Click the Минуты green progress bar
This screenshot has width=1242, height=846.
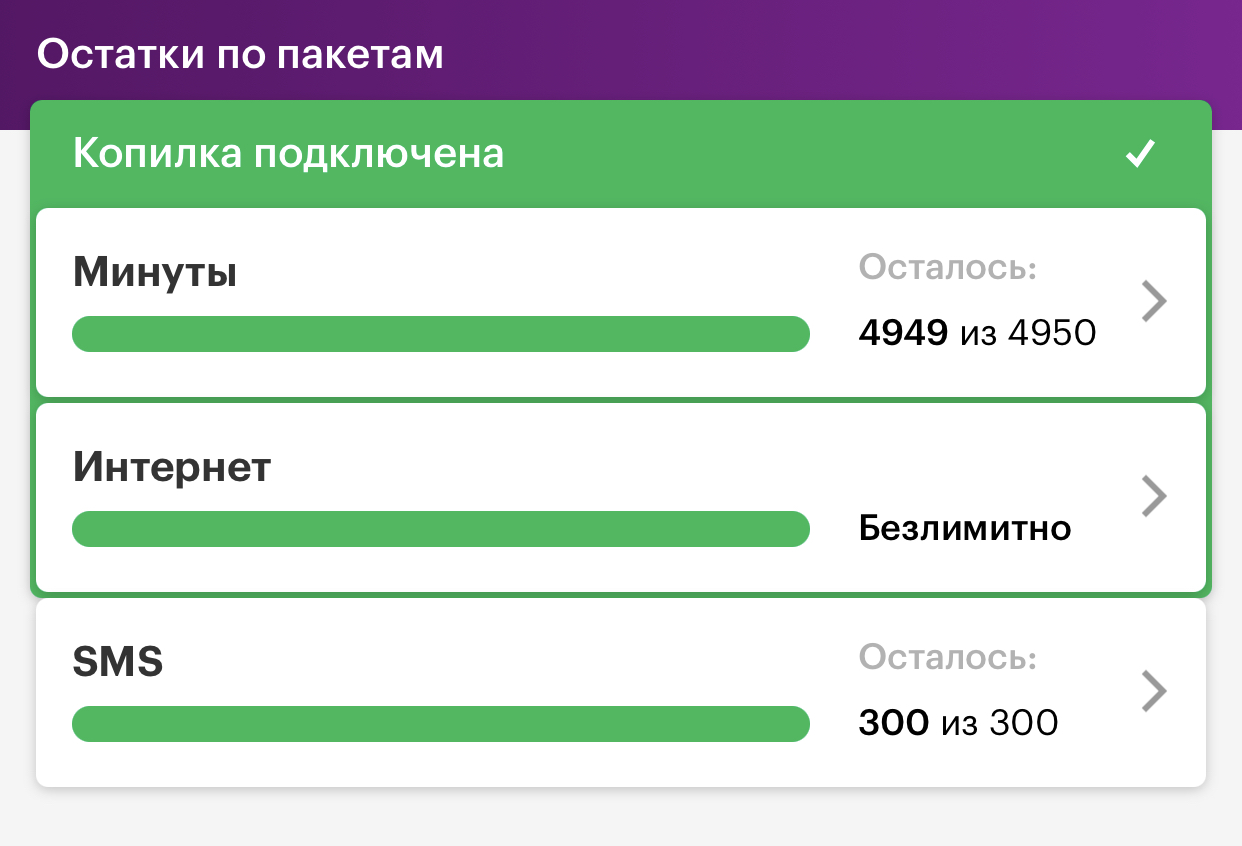pyautogui.click(x=440, y=334)
